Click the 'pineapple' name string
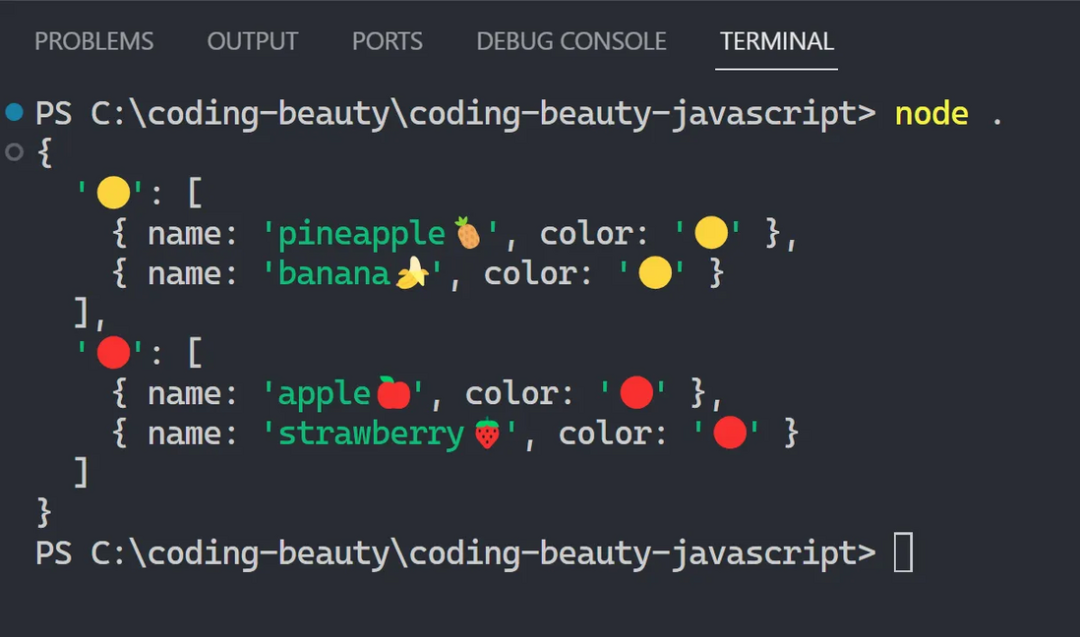1080x637 pixels. tap(361, 234)
